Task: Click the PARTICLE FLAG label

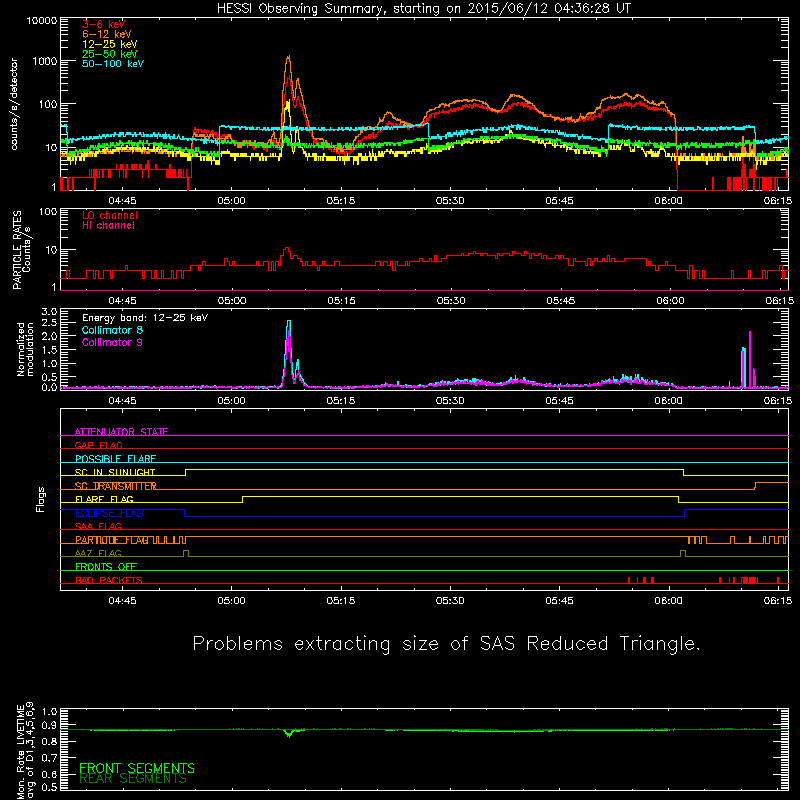Action: pyautogui.click(x=112, y=540)
